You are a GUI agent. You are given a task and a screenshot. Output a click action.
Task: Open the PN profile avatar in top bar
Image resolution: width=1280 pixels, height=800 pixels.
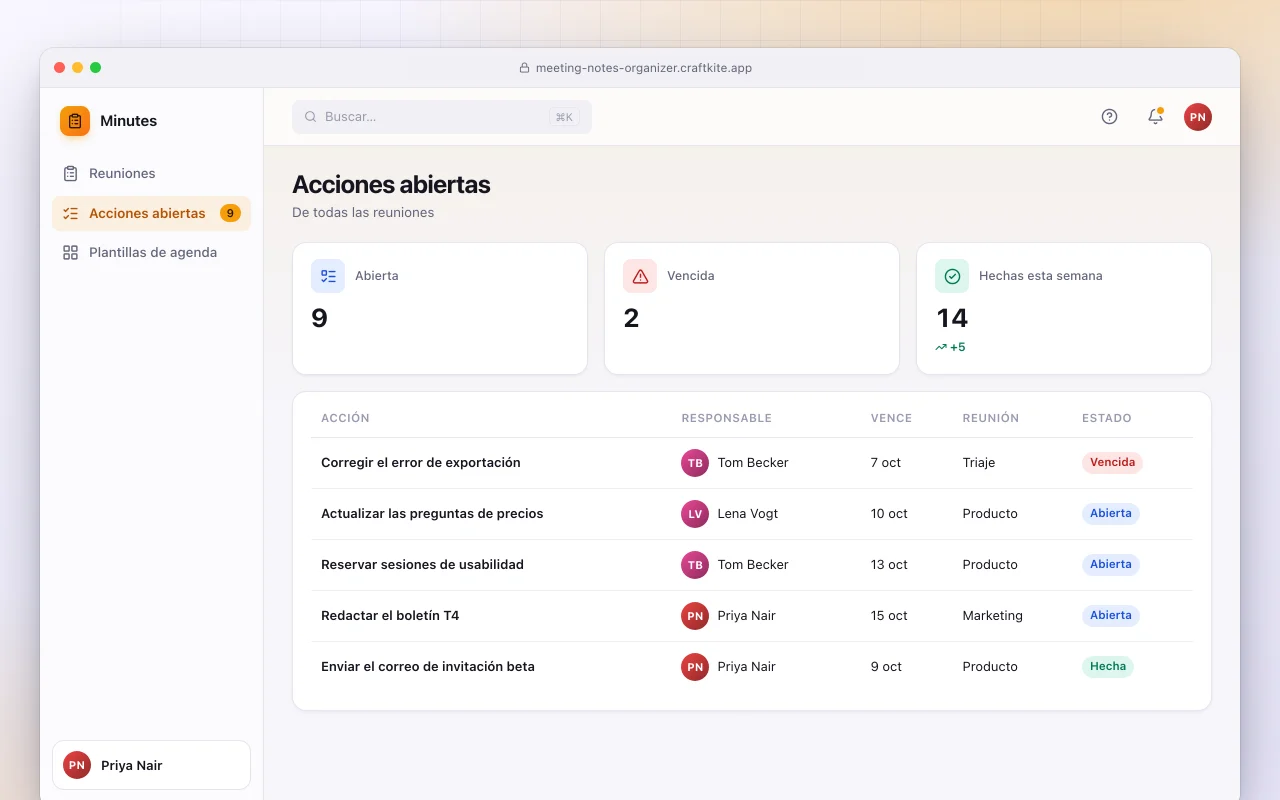click(1198, 117)
